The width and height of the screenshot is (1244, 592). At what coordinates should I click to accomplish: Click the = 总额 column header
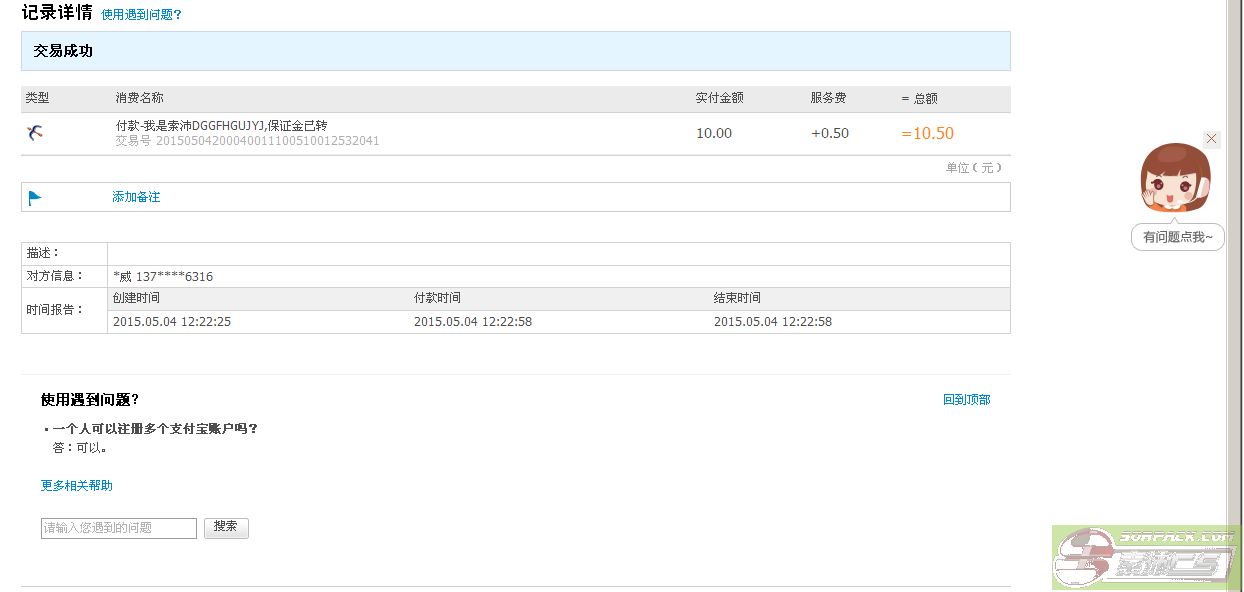pos(919,98)
